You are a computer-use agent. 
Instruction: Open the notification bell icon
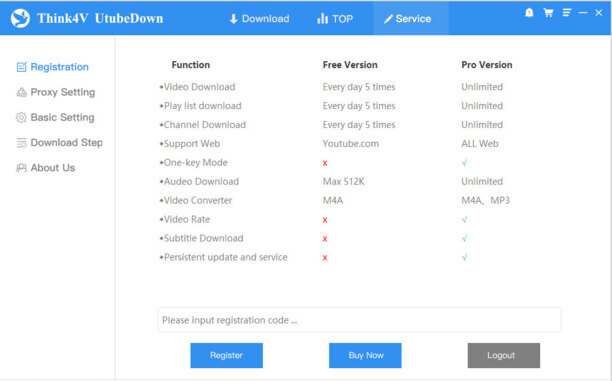tap(529, 13)
